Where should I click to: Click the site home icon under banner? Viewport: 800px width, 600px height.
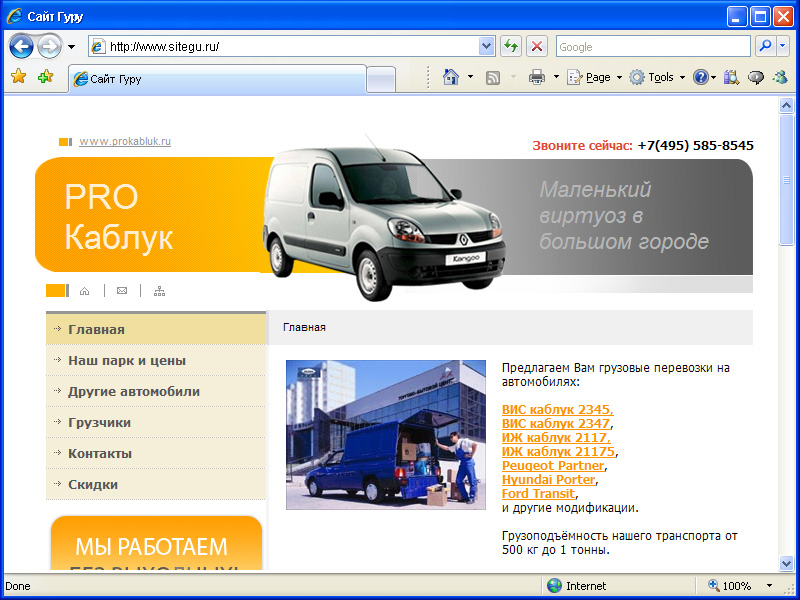[85, 291]
